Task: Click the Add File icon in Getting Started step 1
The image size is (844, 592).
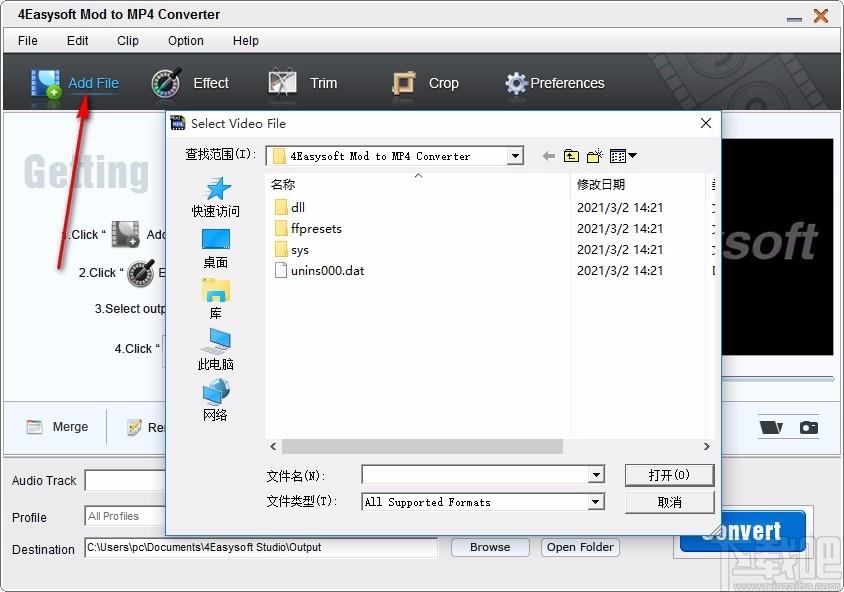Action: click(125, 235)
